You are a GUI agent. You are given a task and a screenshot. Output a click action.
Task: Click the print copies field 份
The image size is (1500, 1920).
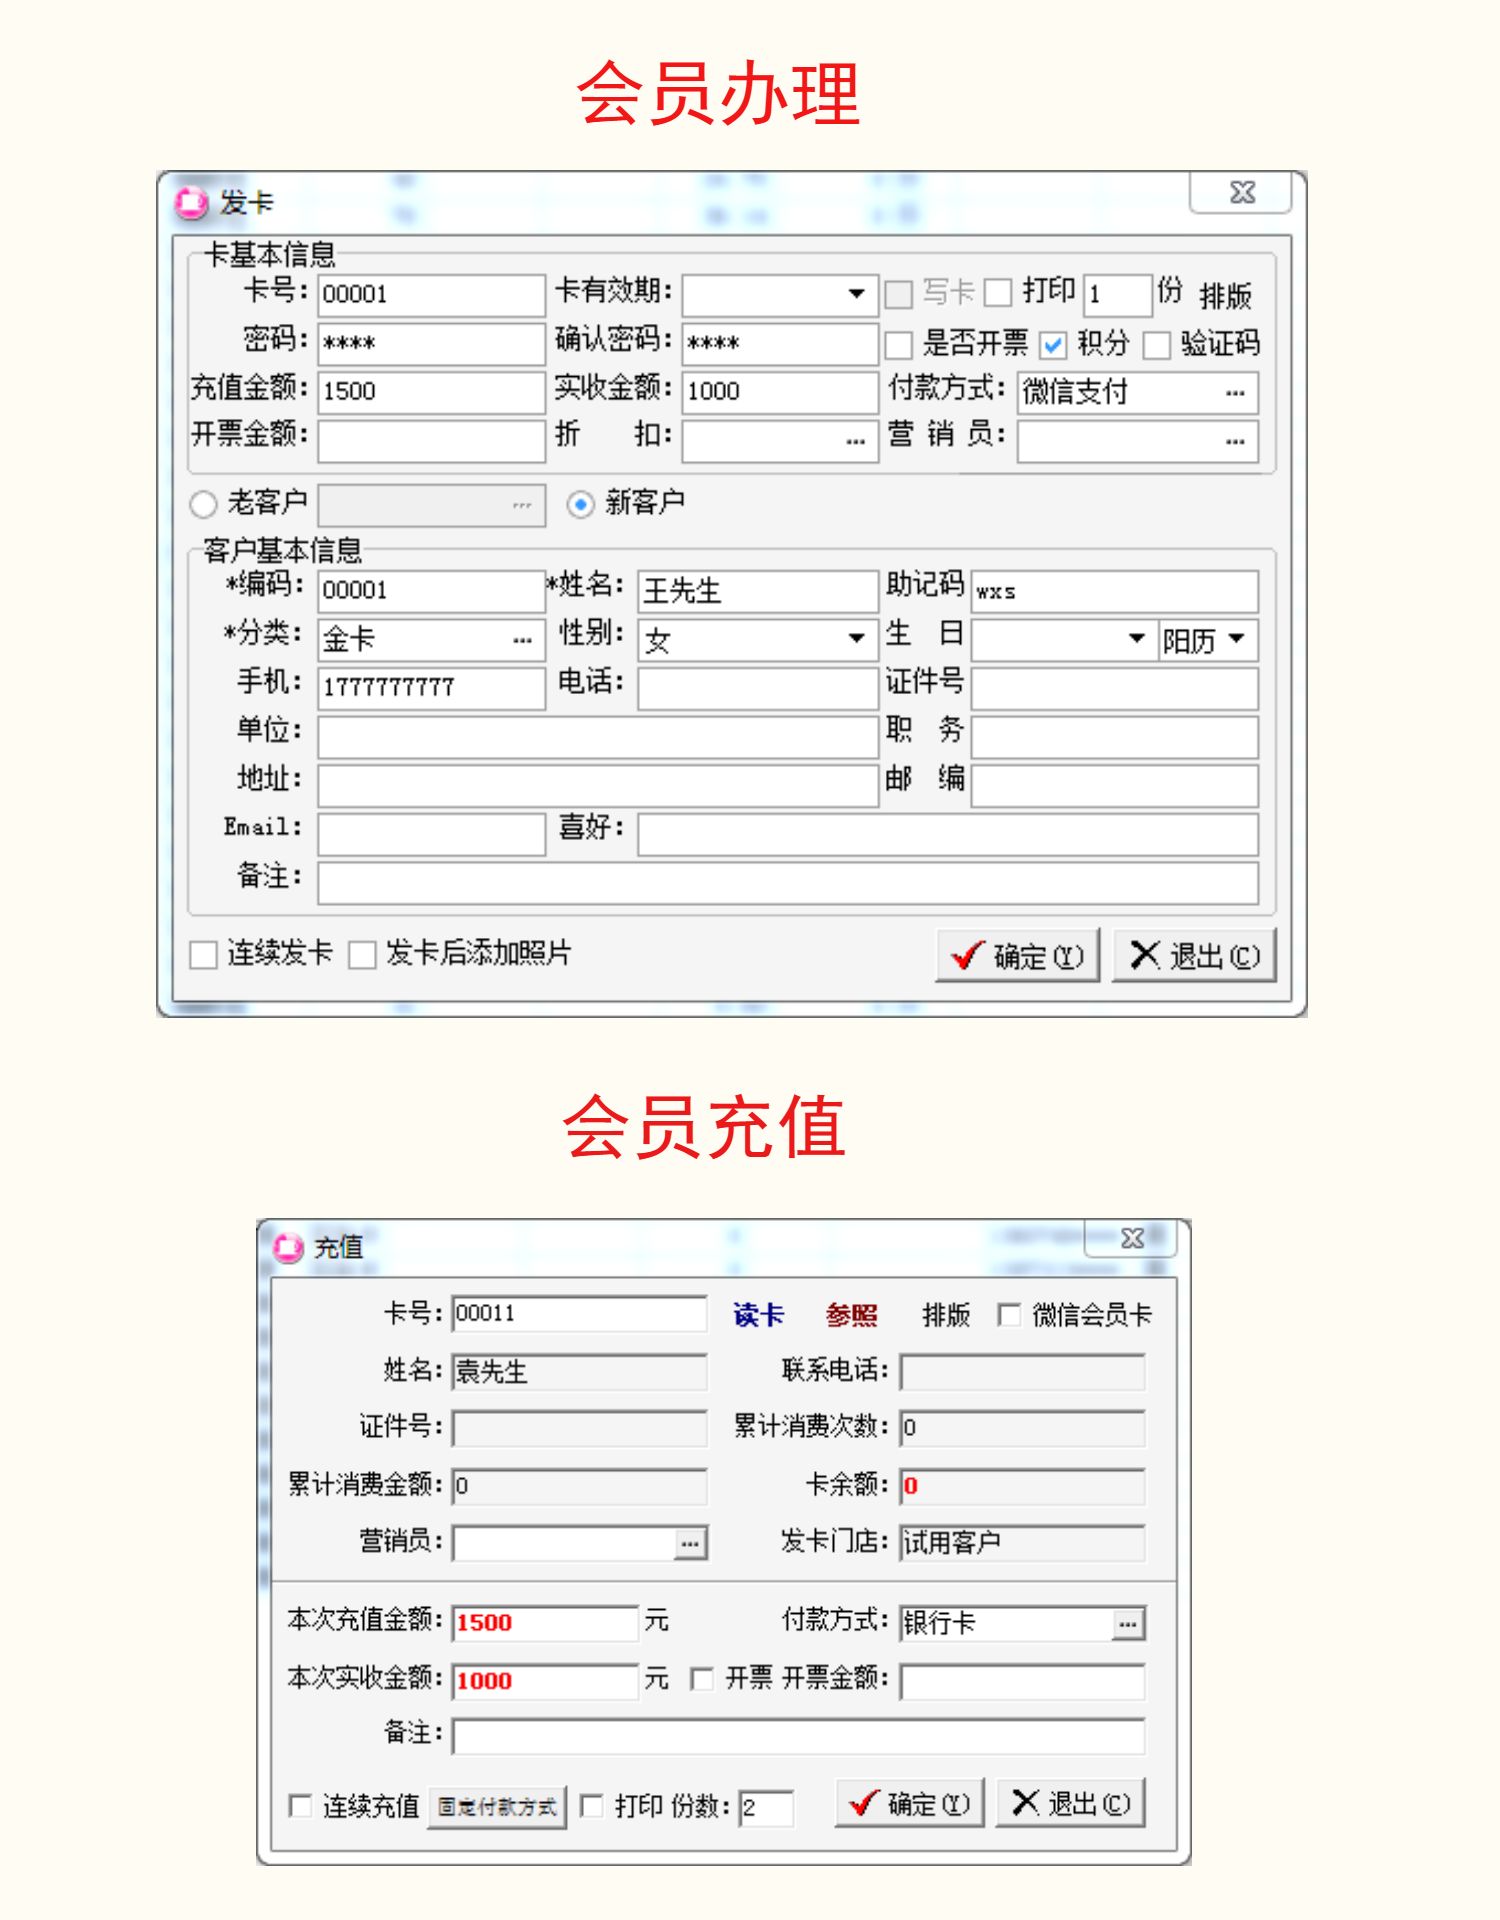point(1118,294)
